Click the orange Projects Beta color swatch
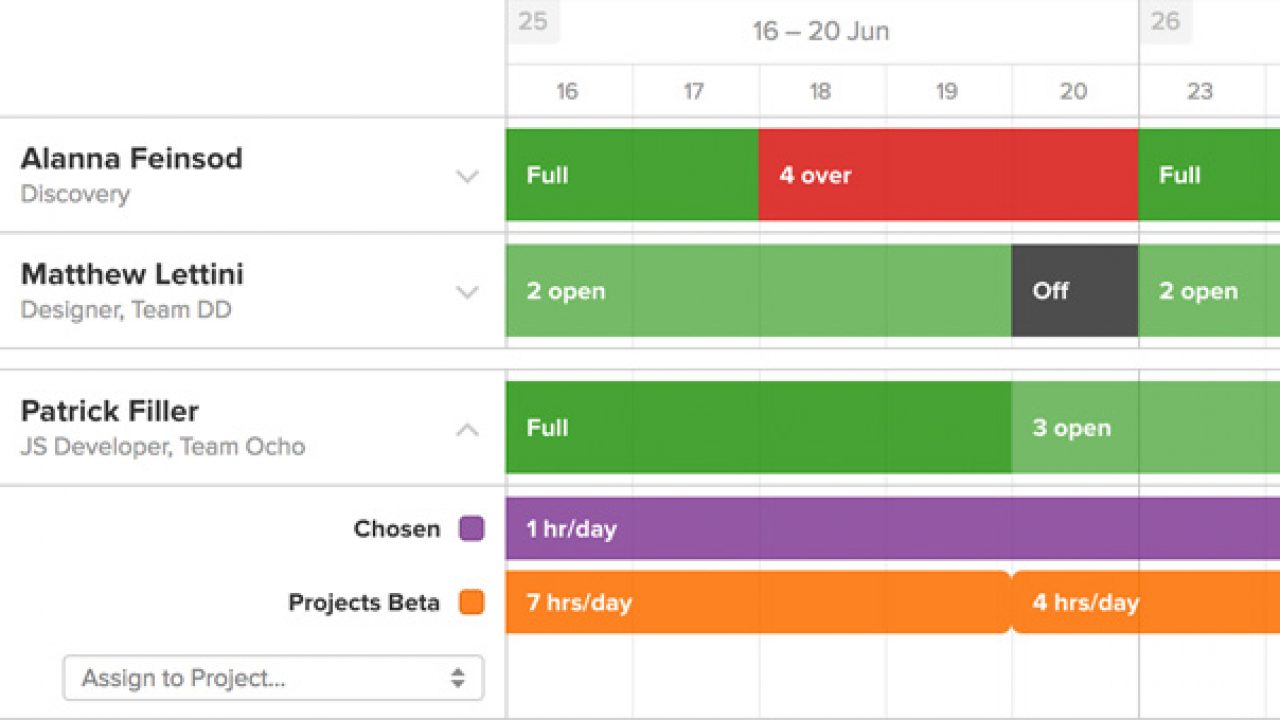The width and height of the screenshot is (1280, 720). tap(472, 603)
